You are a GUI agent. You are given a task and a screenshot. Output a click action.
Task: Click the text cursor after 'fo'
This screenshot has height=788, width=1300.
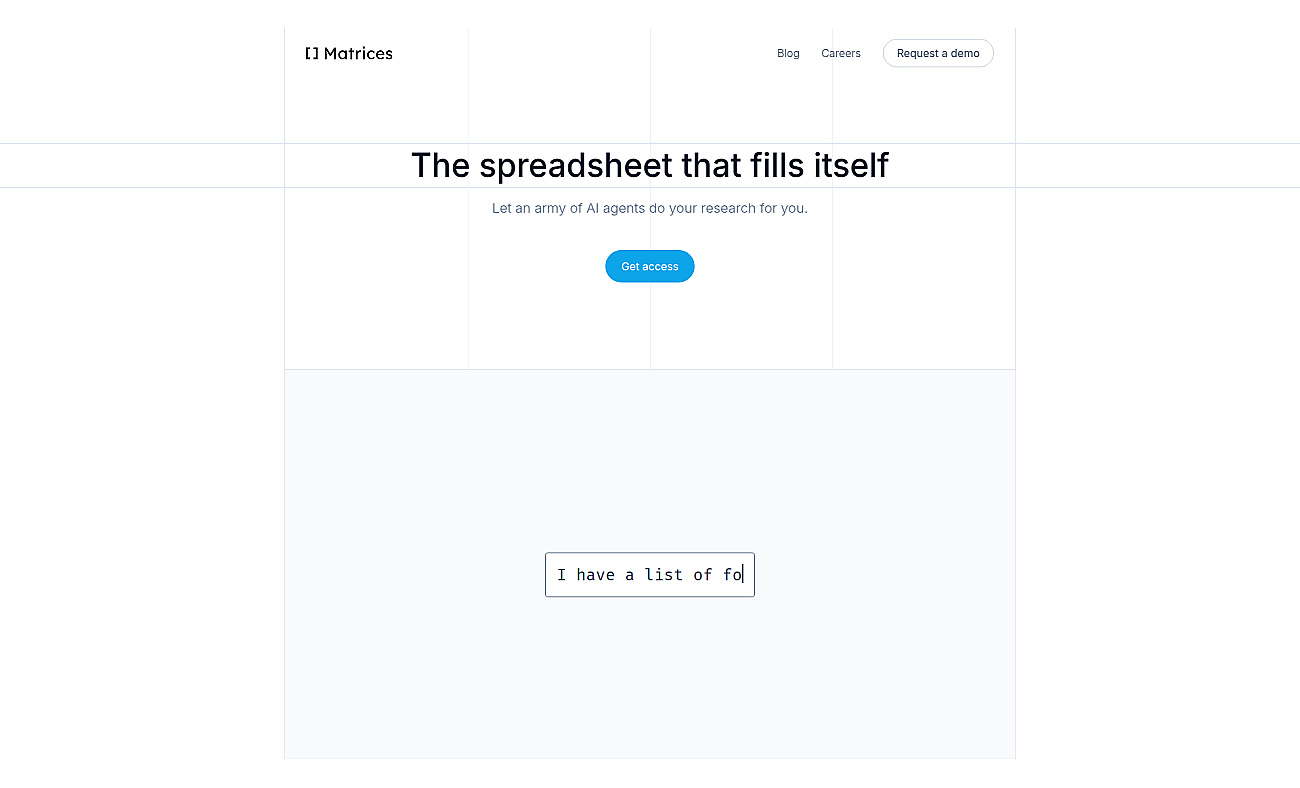pyautogui.click(x=743, y=574)
